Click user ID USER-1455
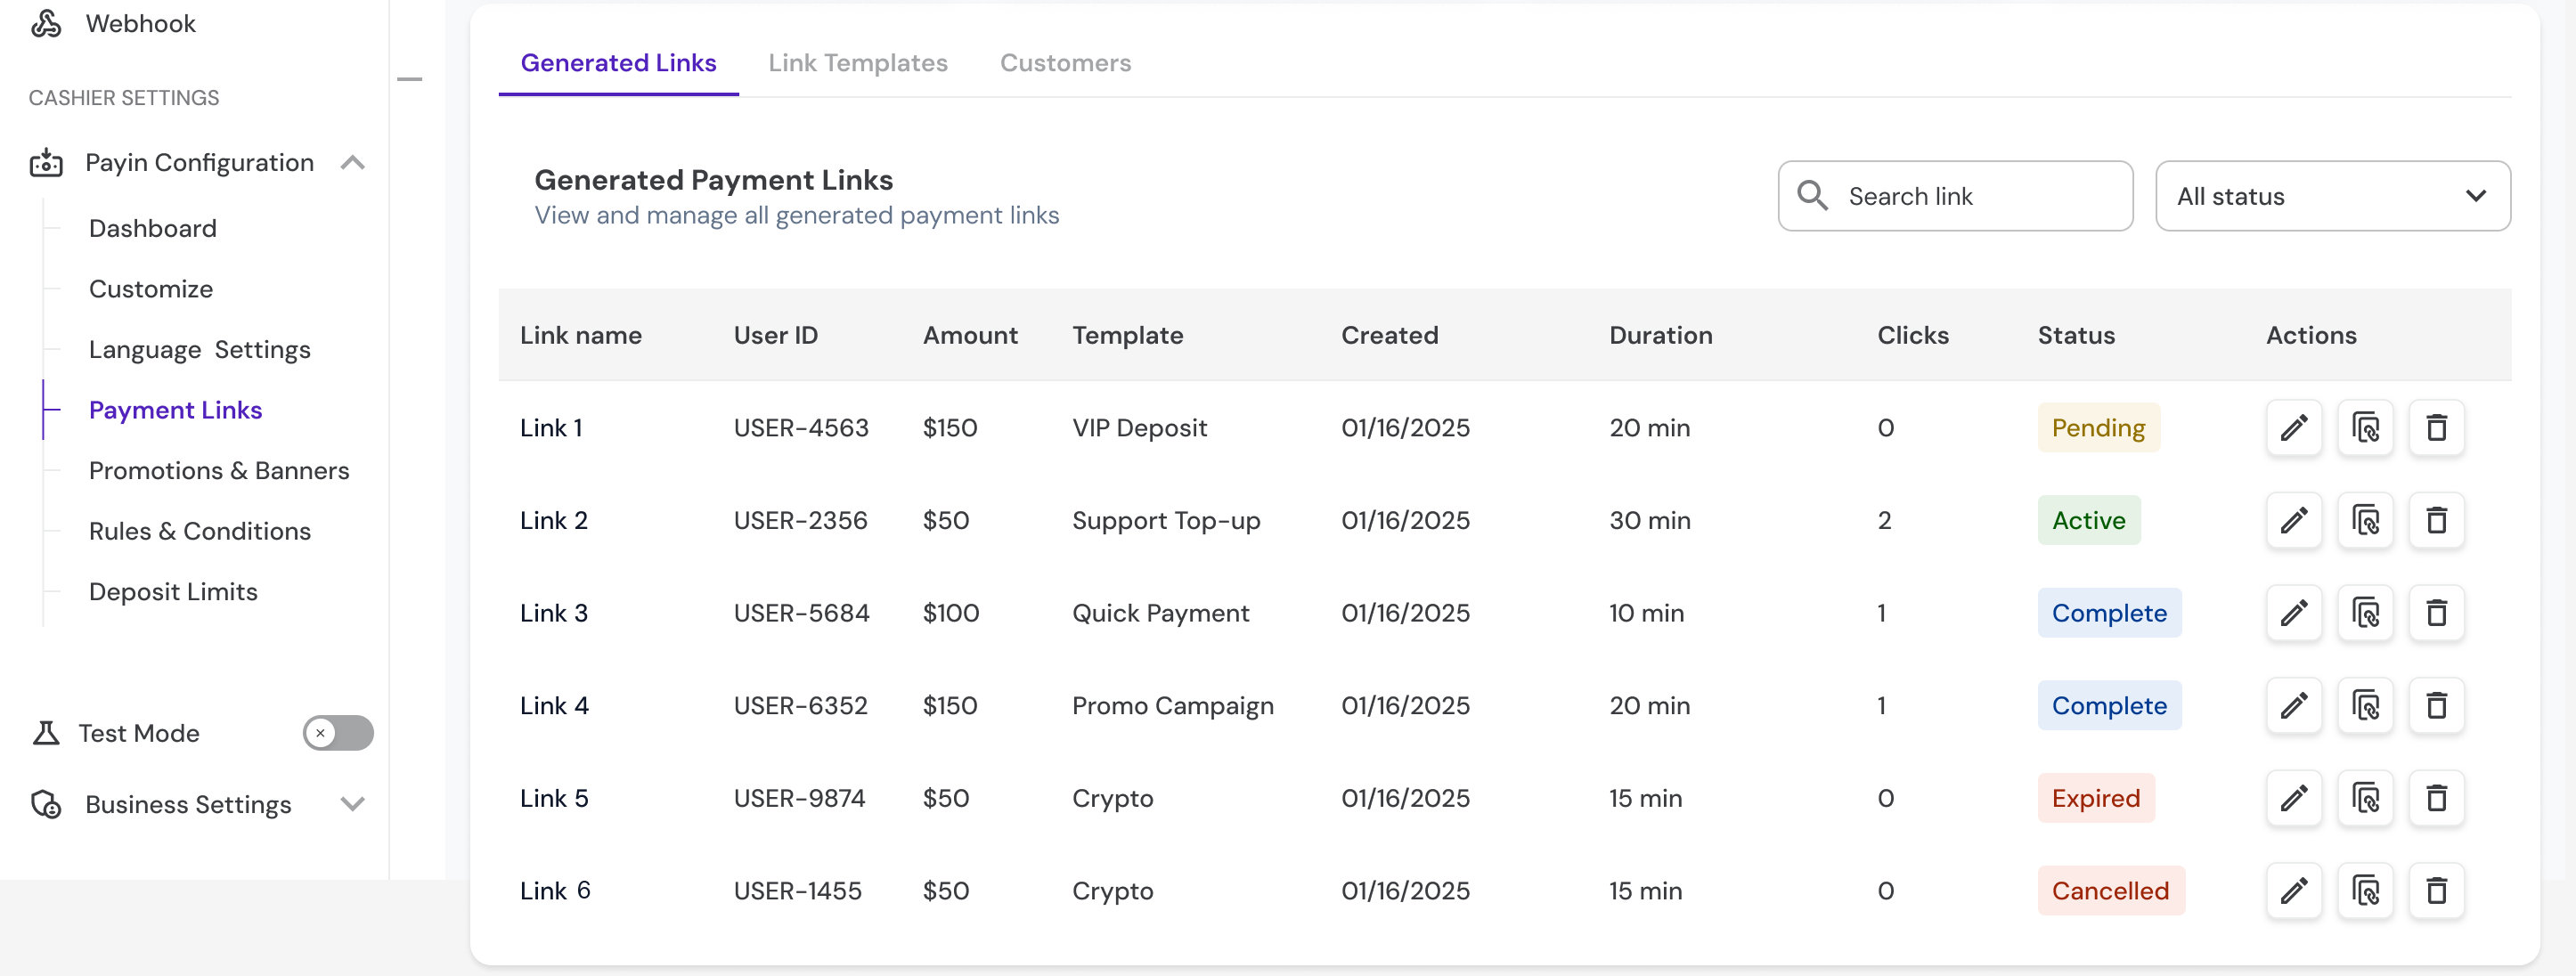The width and height of the screenshot is (2576, 976). (797, 891)
